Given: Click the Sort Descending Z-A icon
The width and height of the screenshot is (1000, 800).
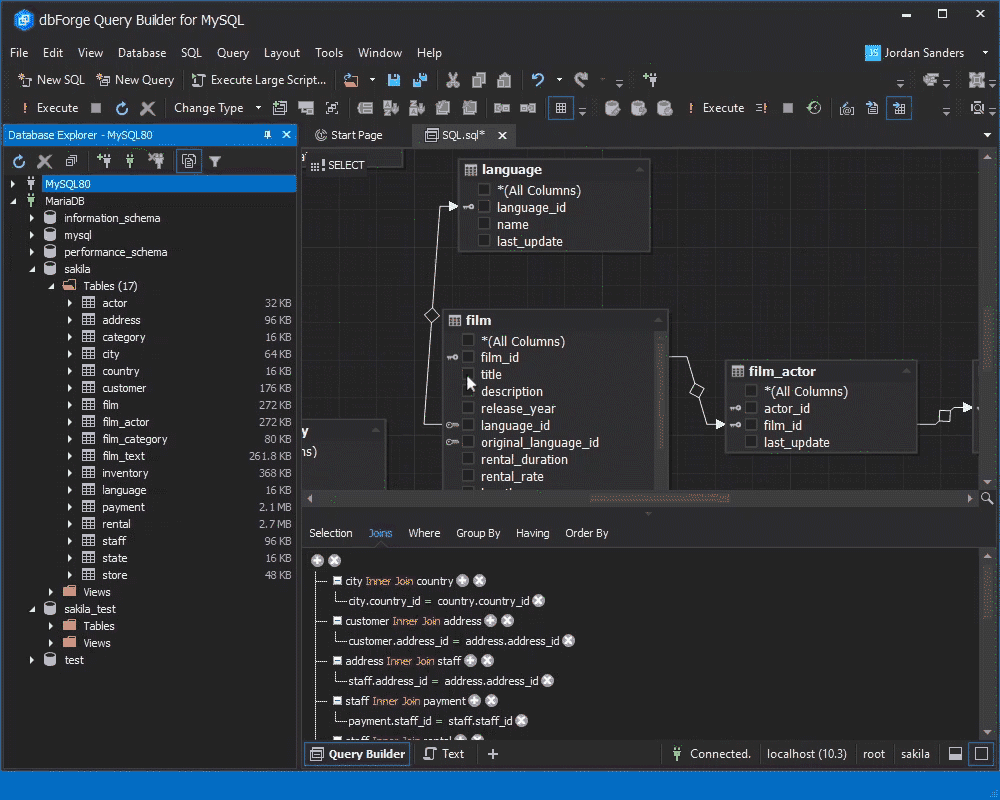Looking at the screenshot, I should click(417, 108).
